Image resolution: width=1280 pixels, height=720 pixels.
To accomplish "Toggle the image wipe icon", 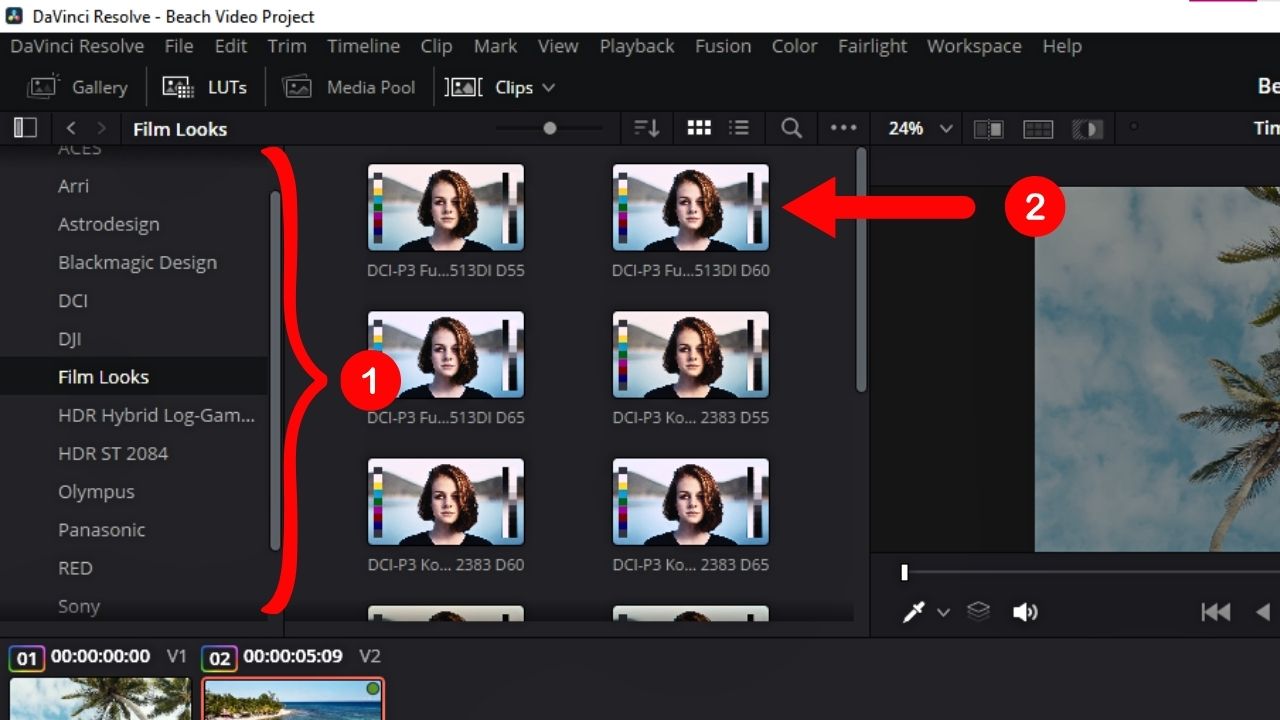I will click(988, 129).
